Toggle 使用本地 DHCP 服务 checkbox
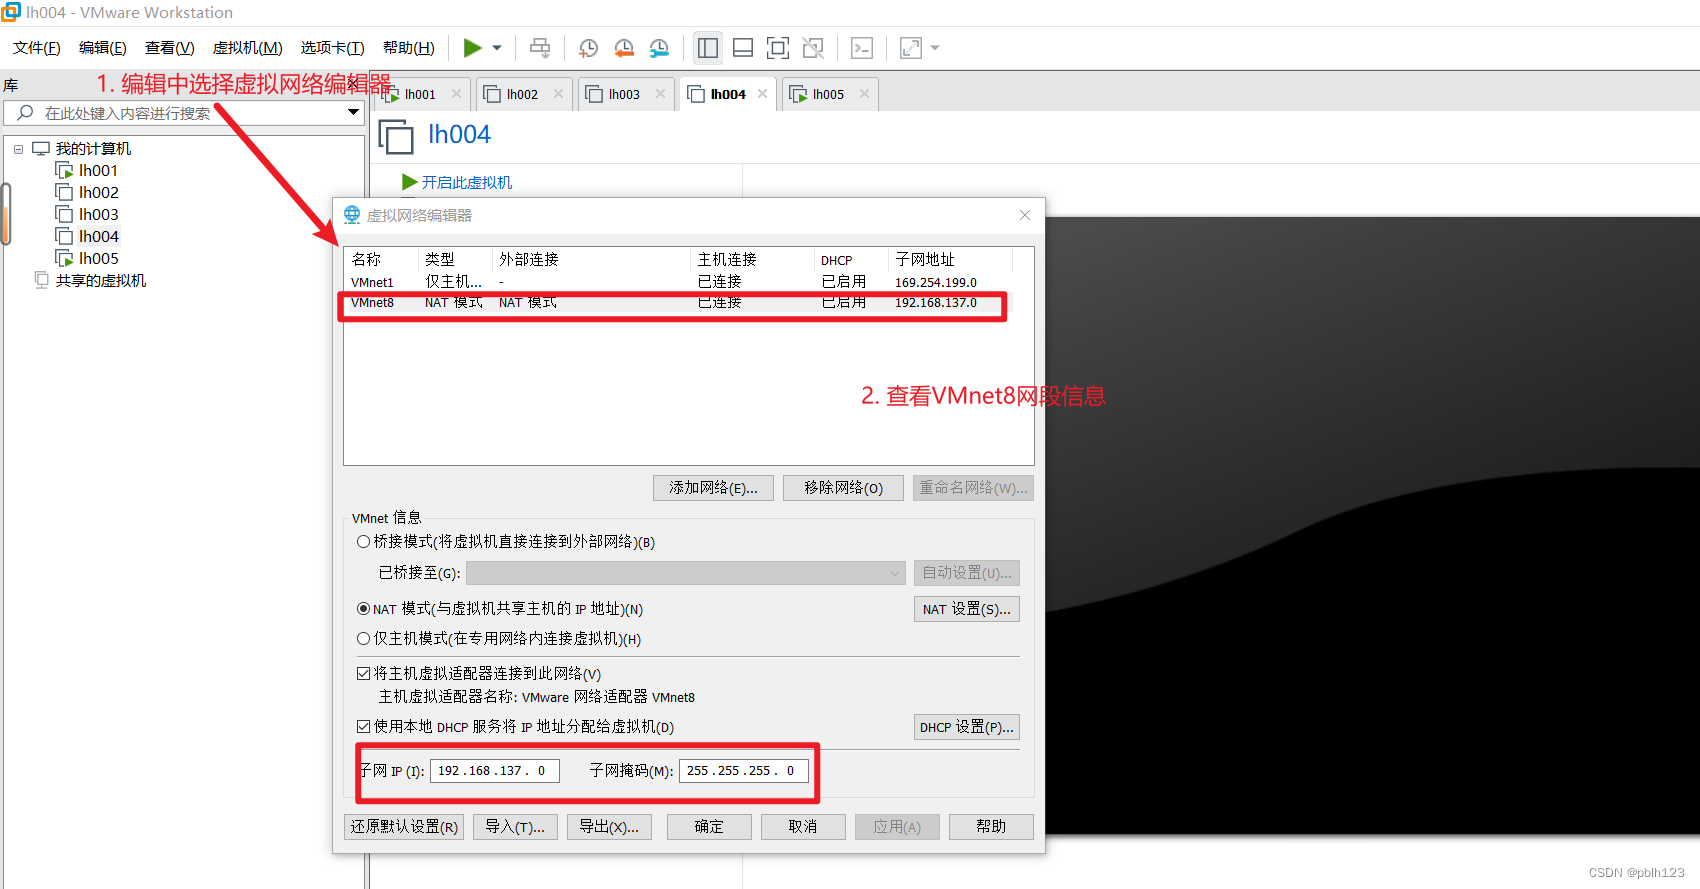1700x889 pixels. tap(364, 727)
